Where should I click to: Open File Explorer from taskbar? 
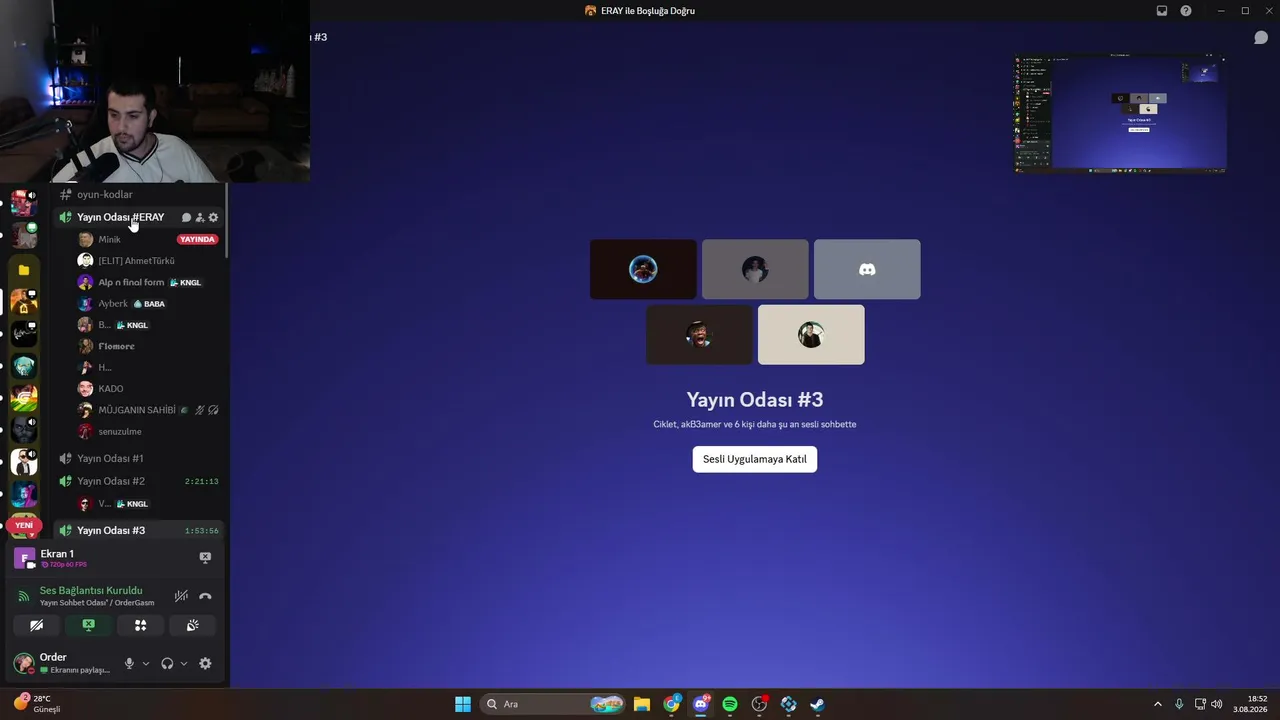pos(642,704)
